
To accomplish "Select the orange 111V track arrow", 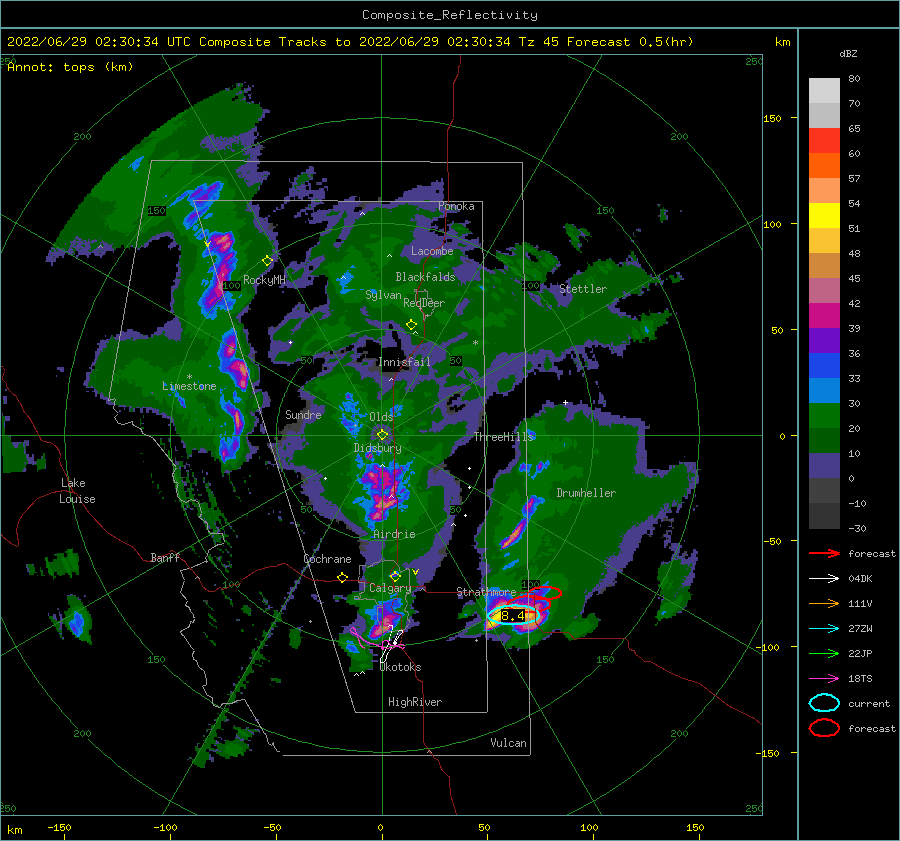I will pos(824,603).
